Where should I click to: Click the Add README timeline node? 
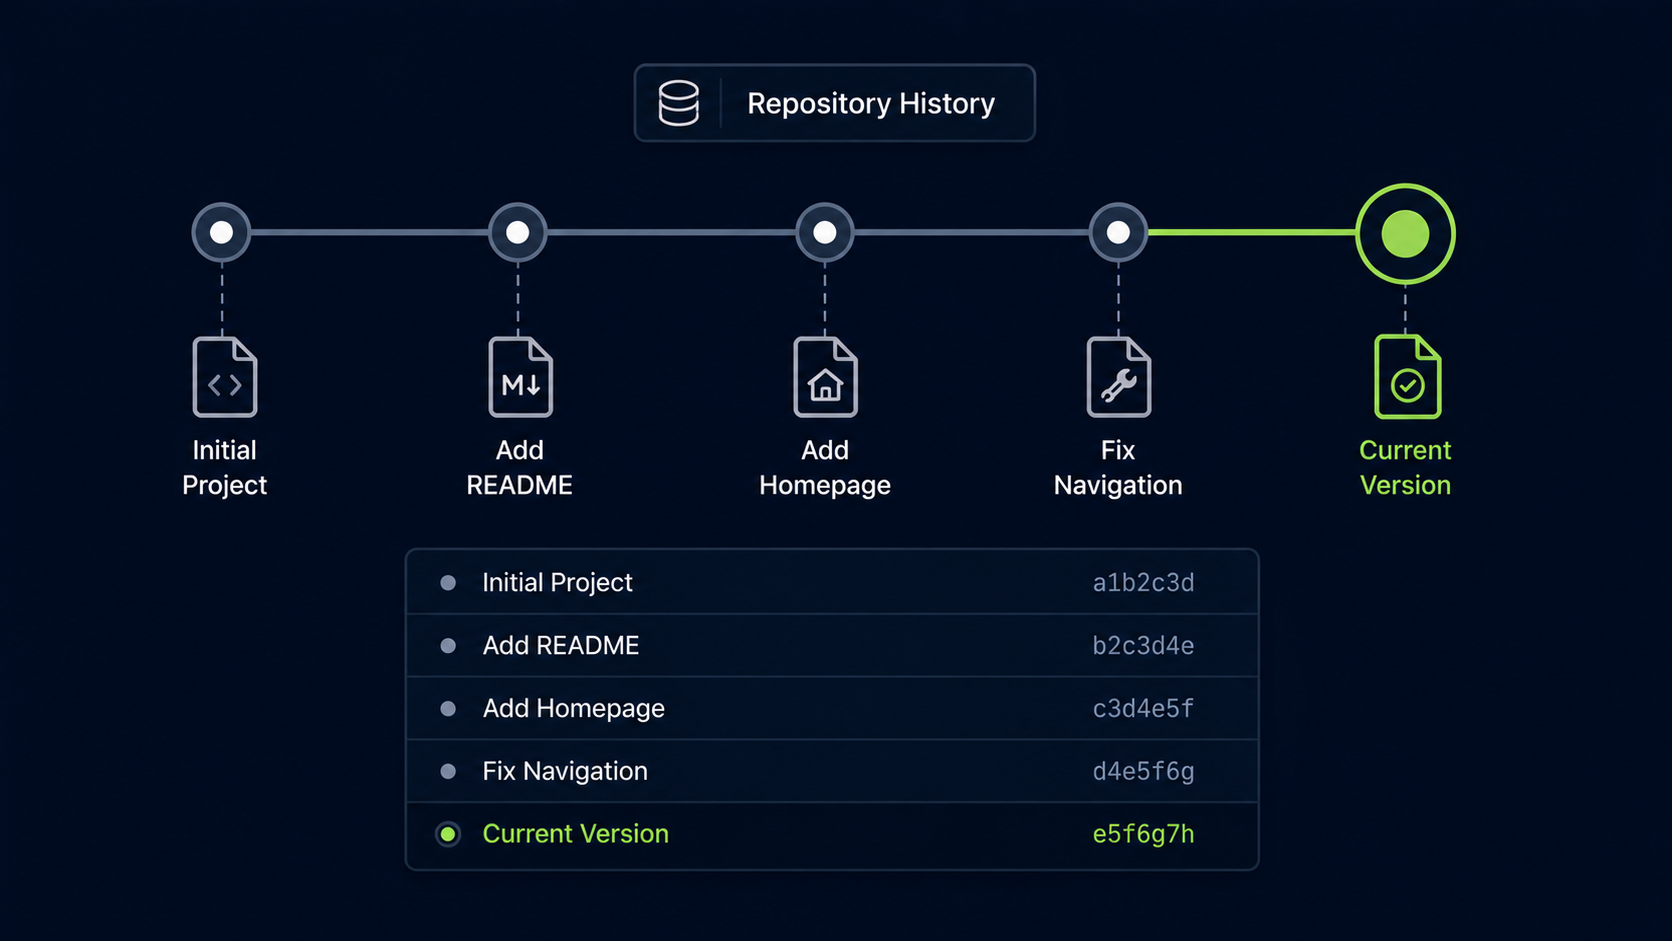[x=518, y=232]
